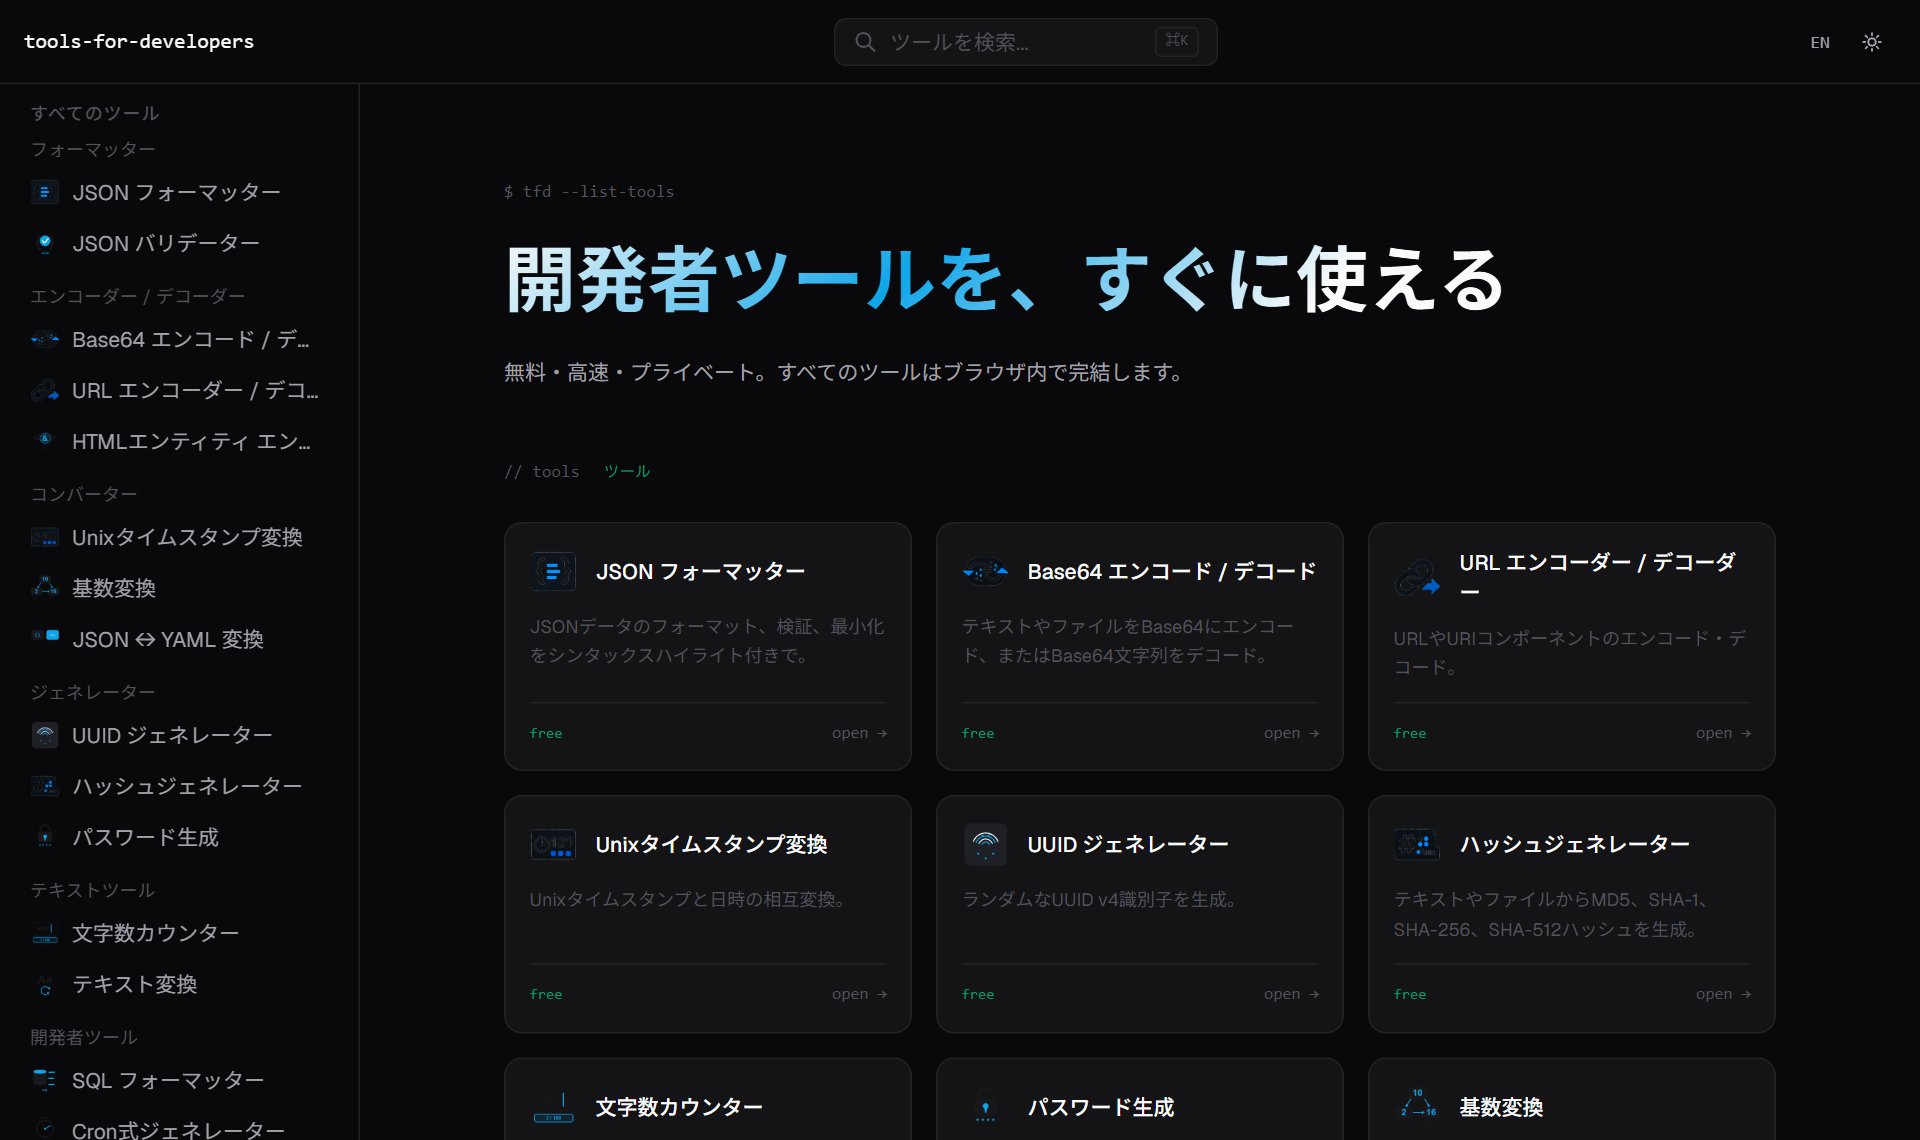The width and height of the screenshot is (1920, 1140).
Task: Switch language with EN button
Action: pos(1820,42)
